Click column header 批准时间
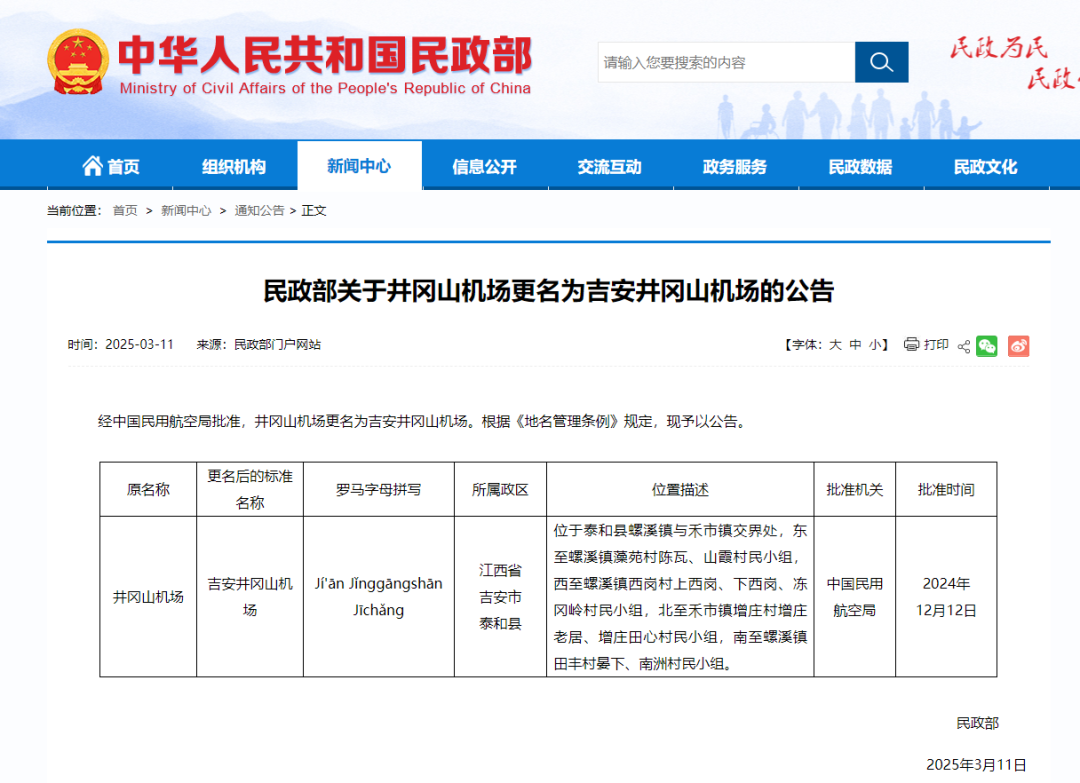This screenshot has height=783, width=1080. (x=946, y=490)
